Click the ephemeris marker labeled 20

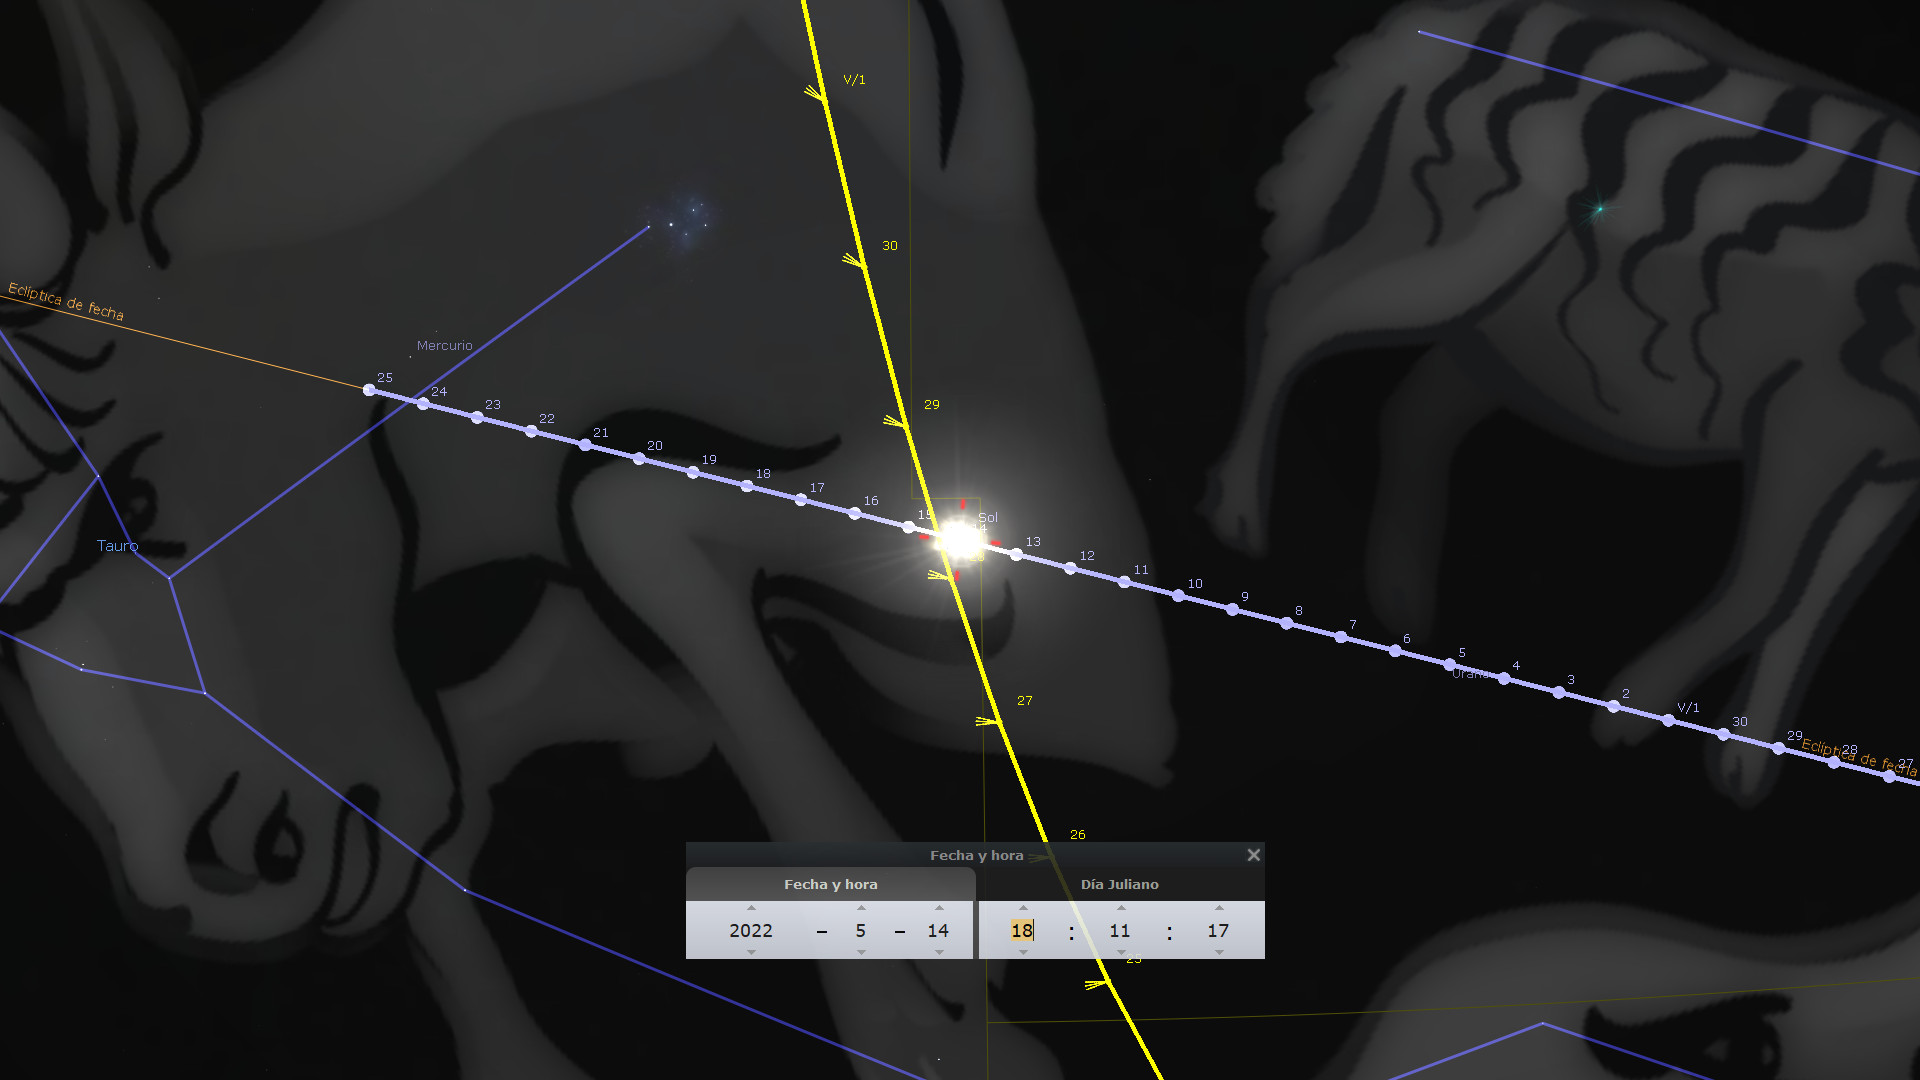coord(639,459)
